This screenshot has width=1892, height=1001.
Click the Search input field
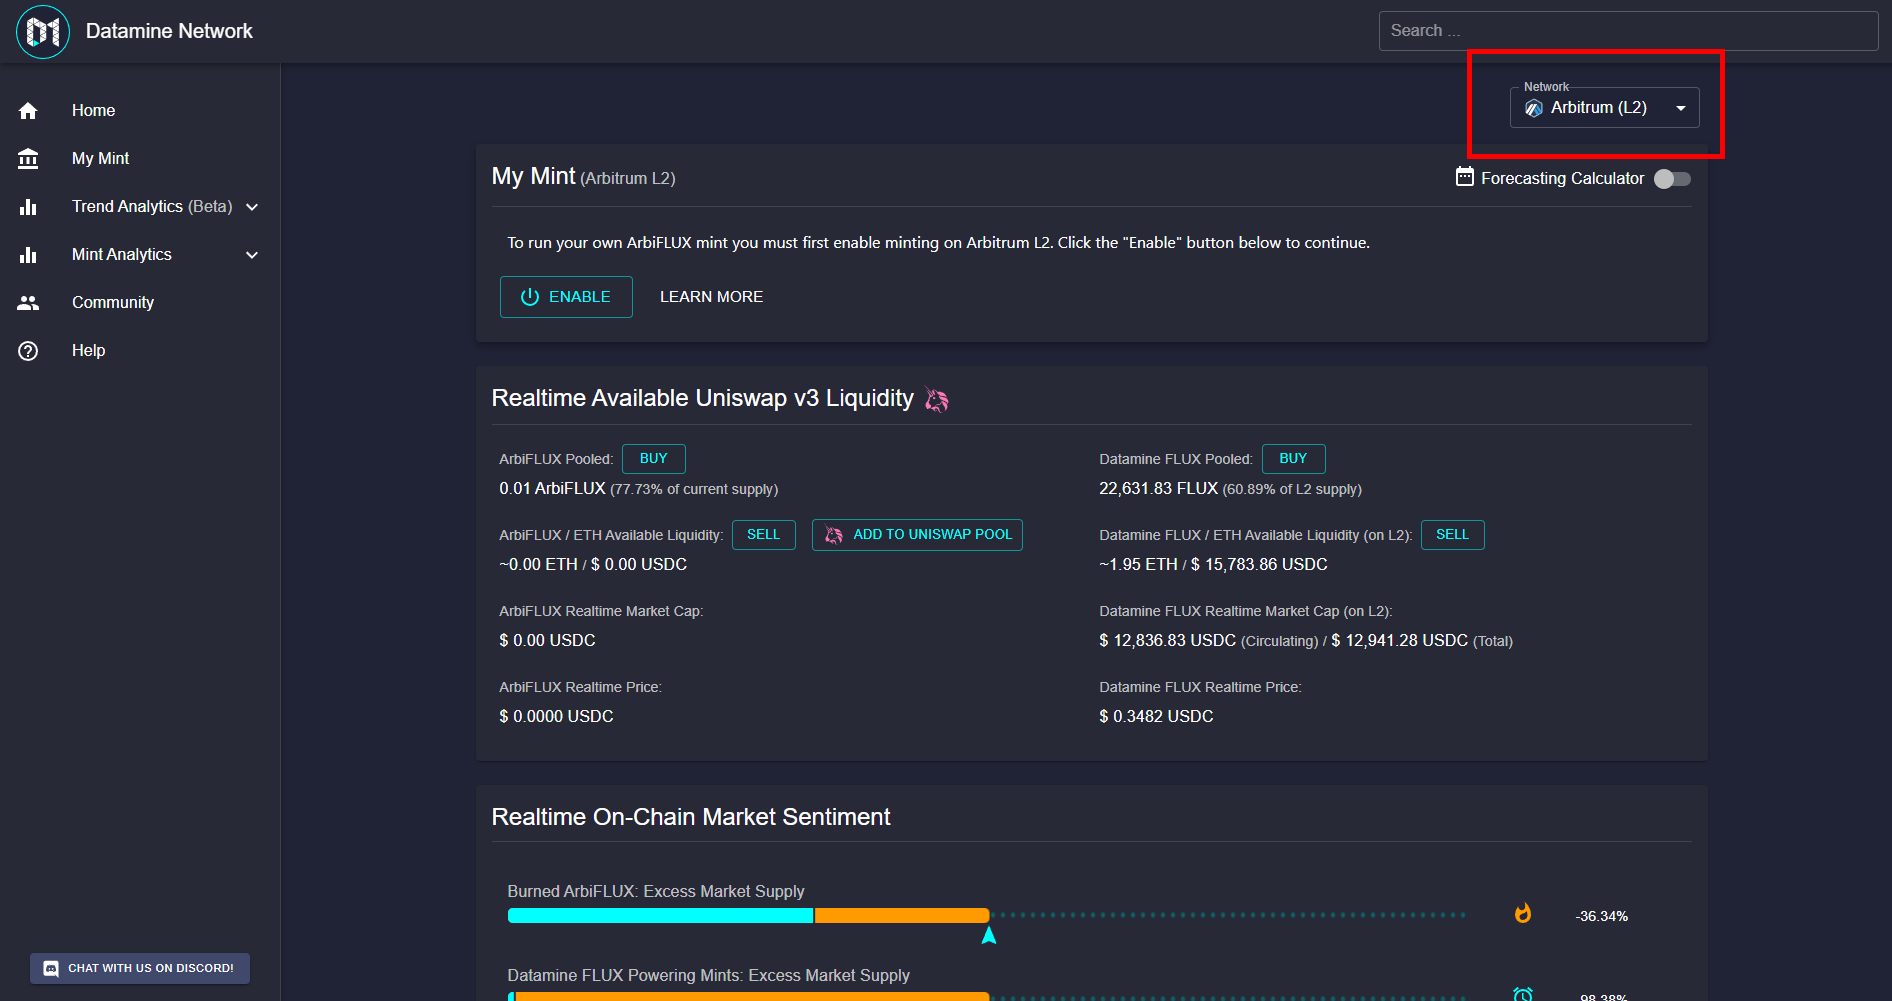[x=1628, y=31]
